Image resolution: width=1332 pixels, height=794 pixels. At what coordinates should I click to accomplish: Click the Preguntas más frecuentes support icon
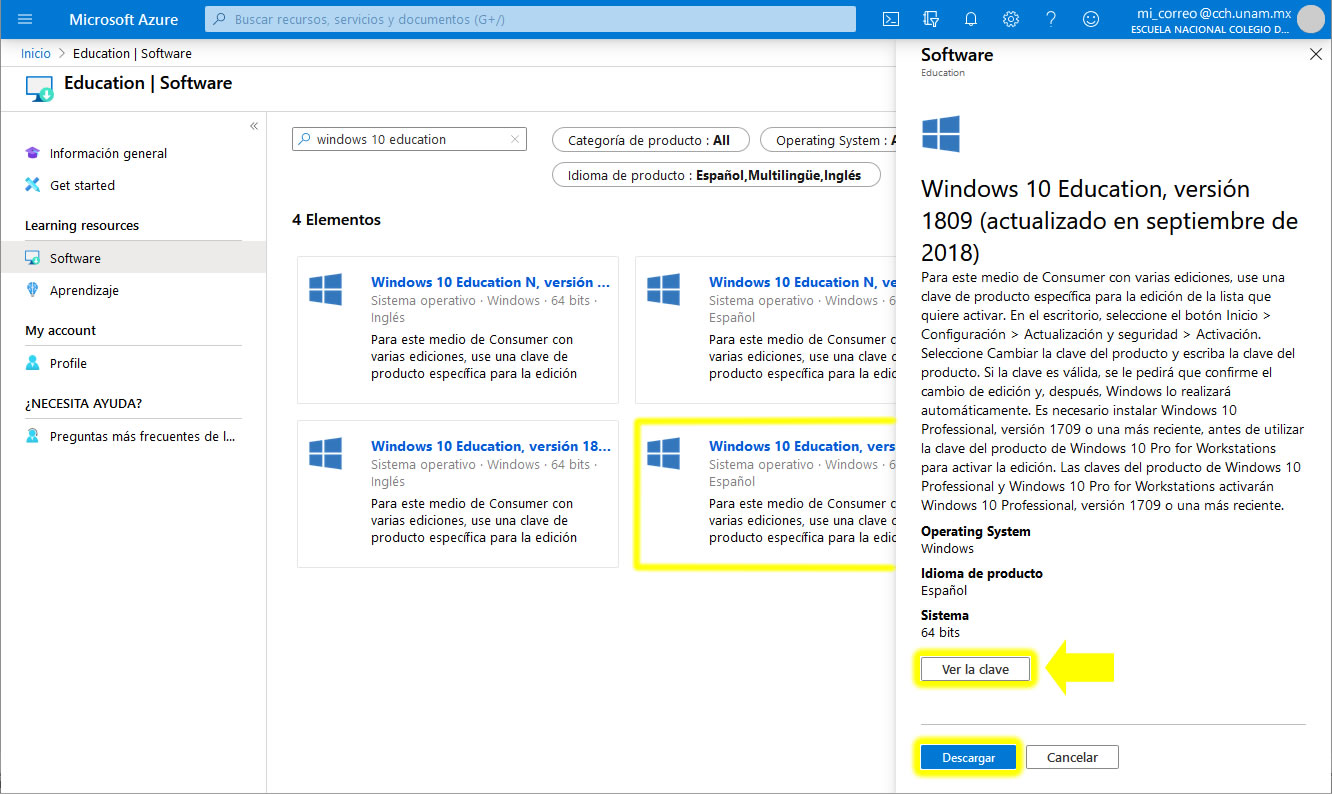[x=32, y=436]
